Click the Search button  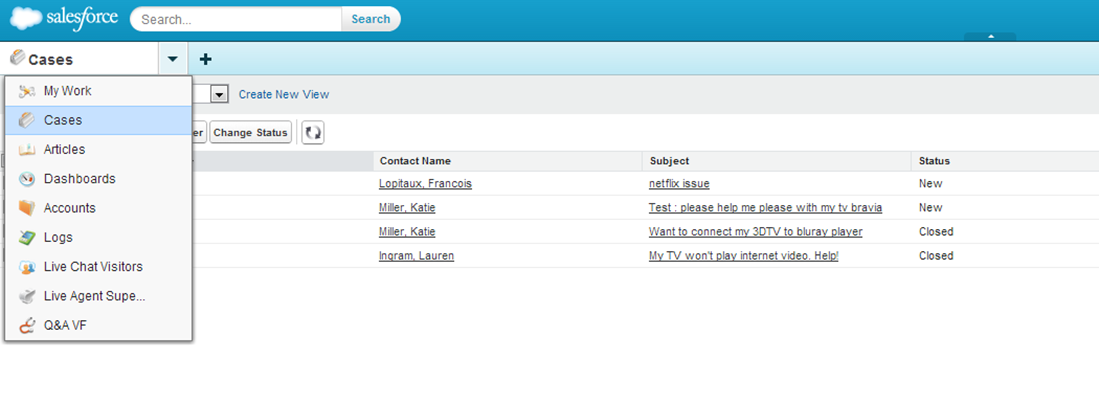[371, 19]
